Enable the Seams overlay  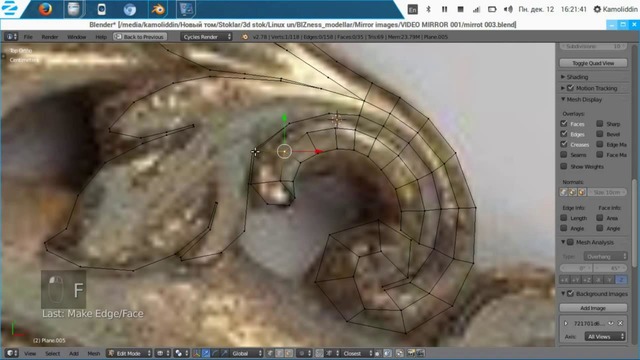click(x=564, y=155)
